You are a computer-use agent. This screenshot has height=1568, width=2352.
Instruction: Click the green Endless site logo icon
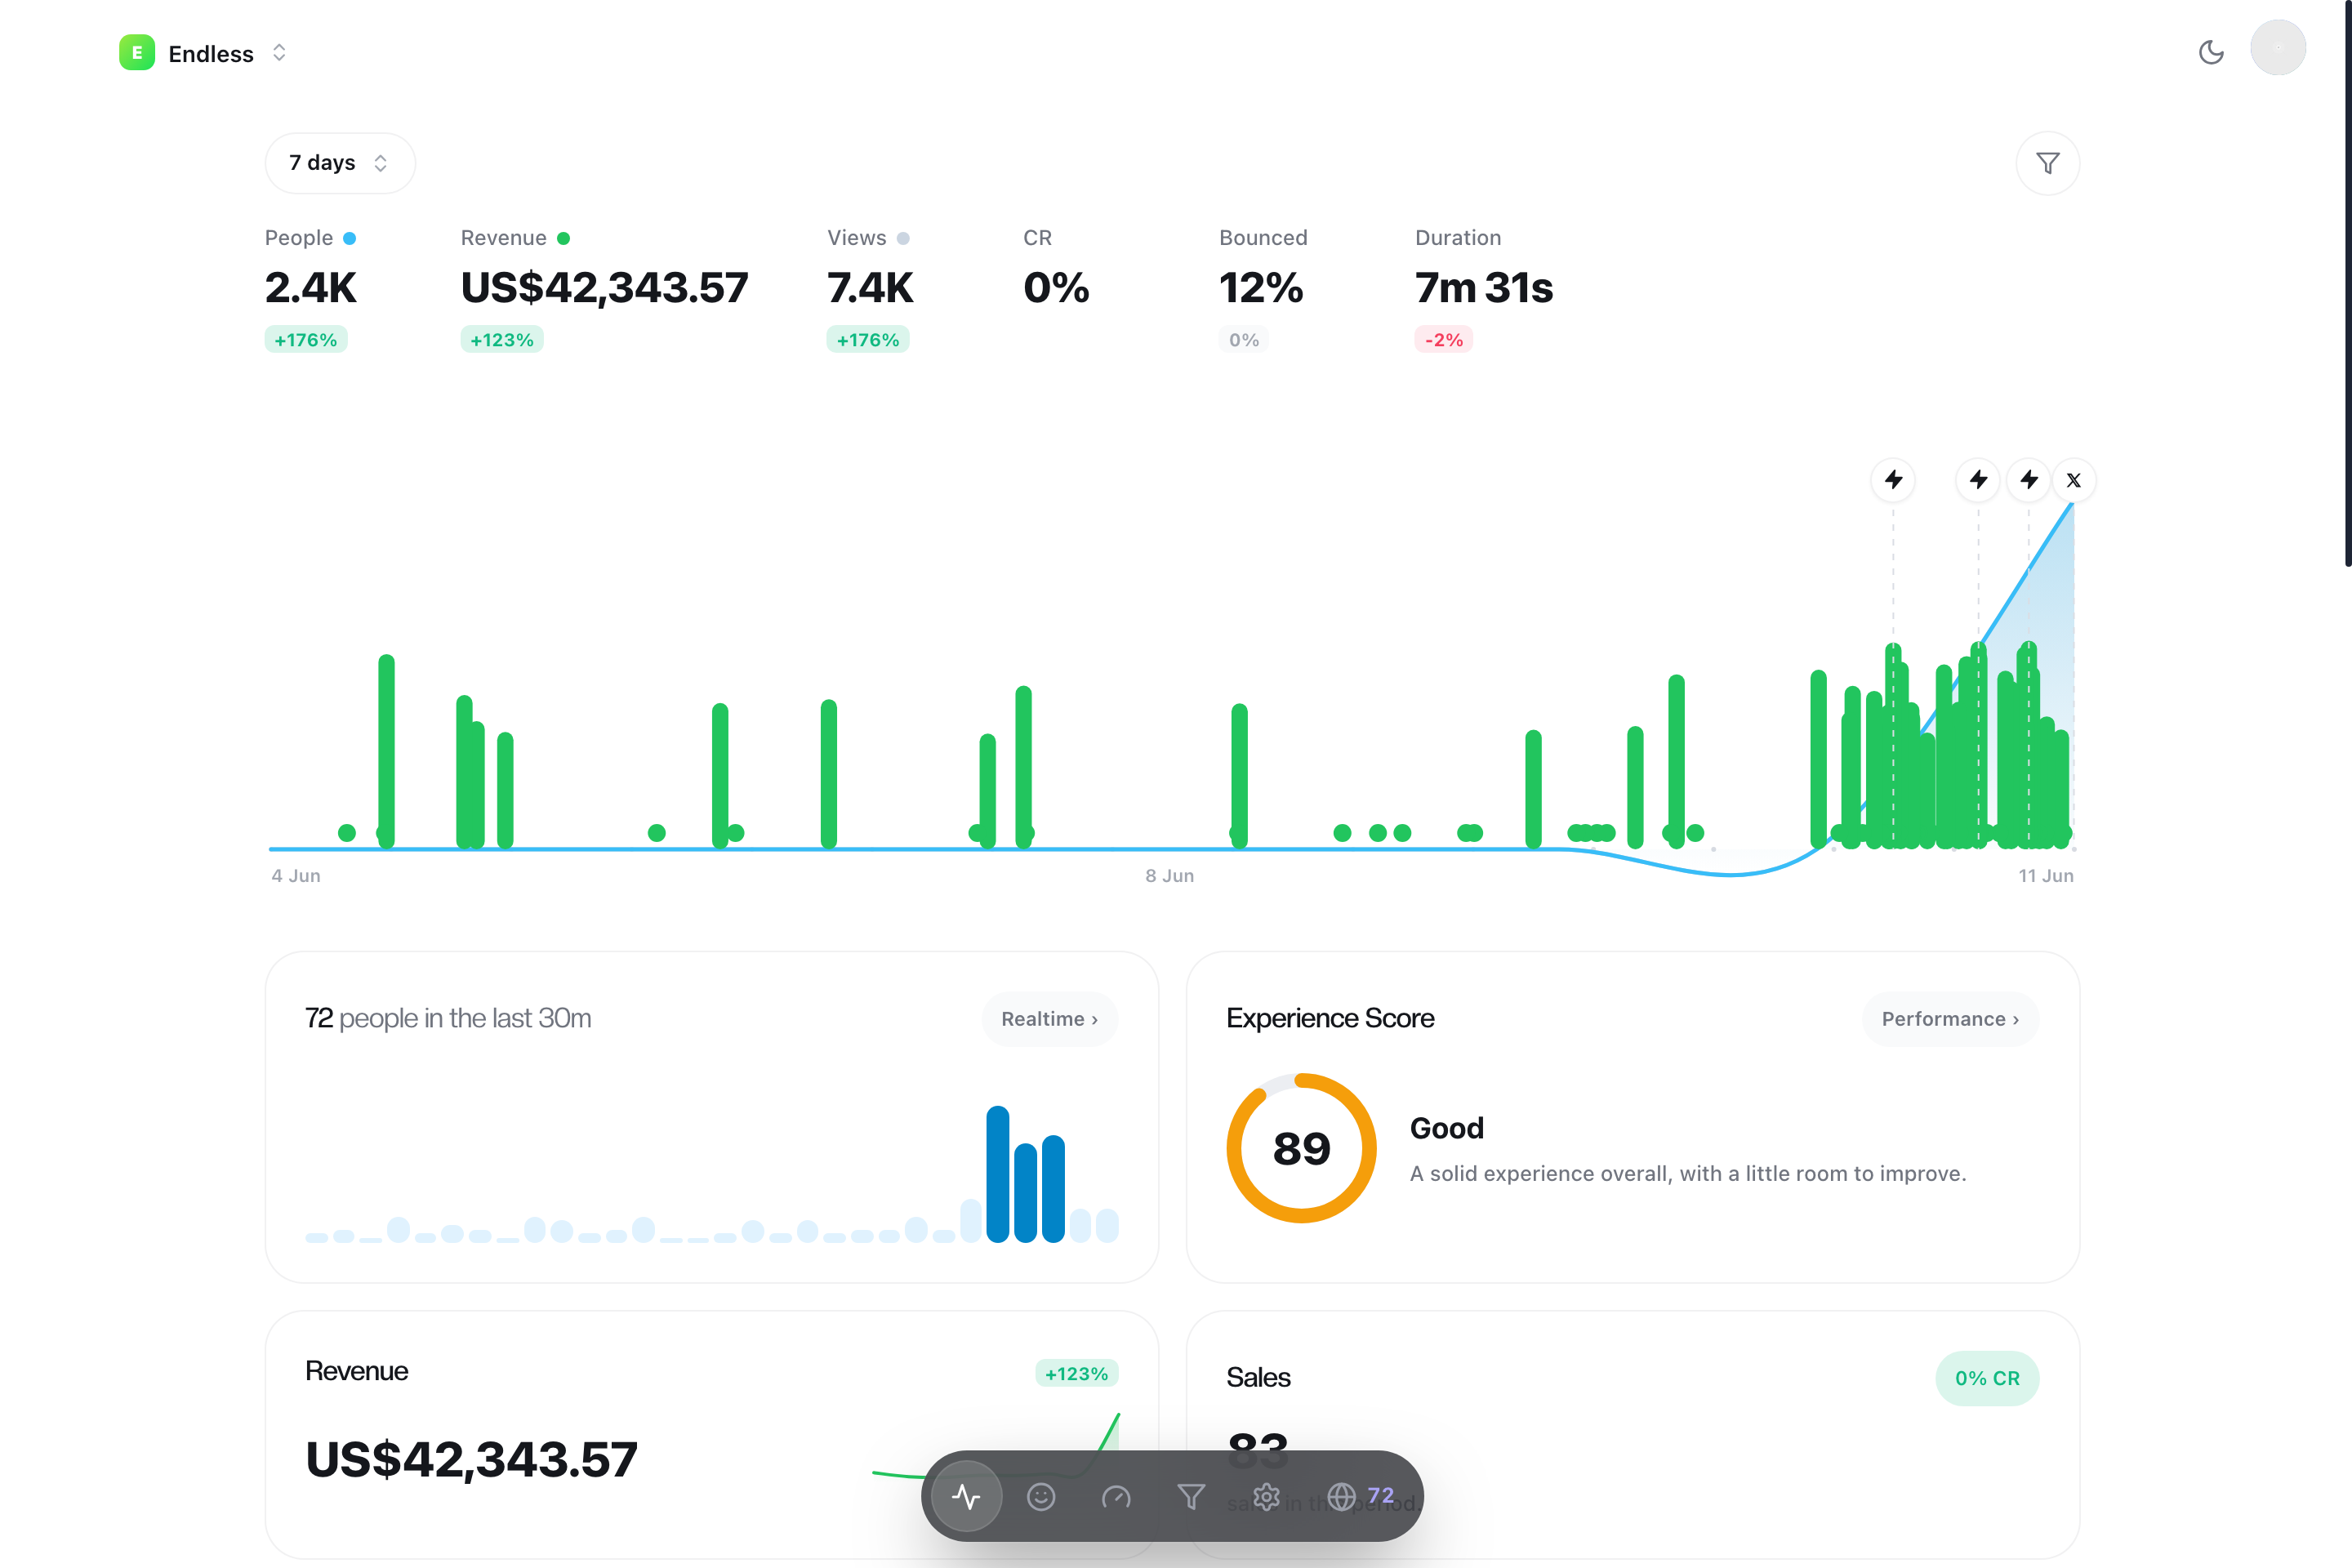tap(137, 53)
